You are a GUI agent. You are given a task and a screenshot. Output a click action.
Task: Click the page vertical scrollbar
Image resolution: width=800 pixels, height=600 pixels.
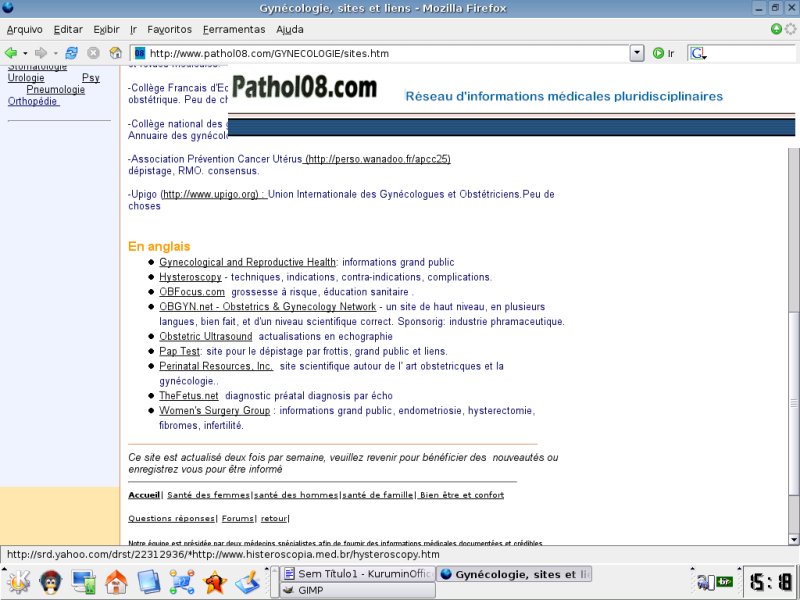794,350
